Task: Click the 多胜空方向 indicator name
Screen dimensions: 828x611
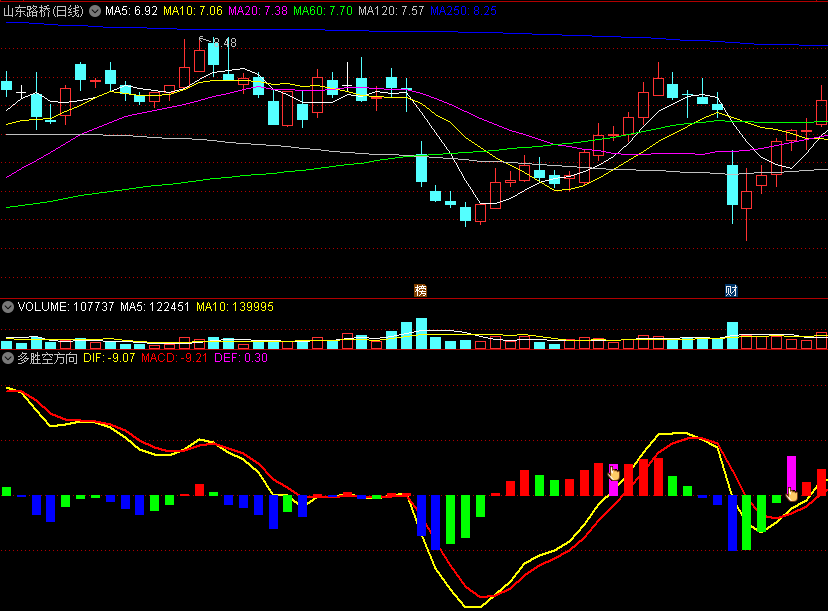Action: (x=48, y=358)
